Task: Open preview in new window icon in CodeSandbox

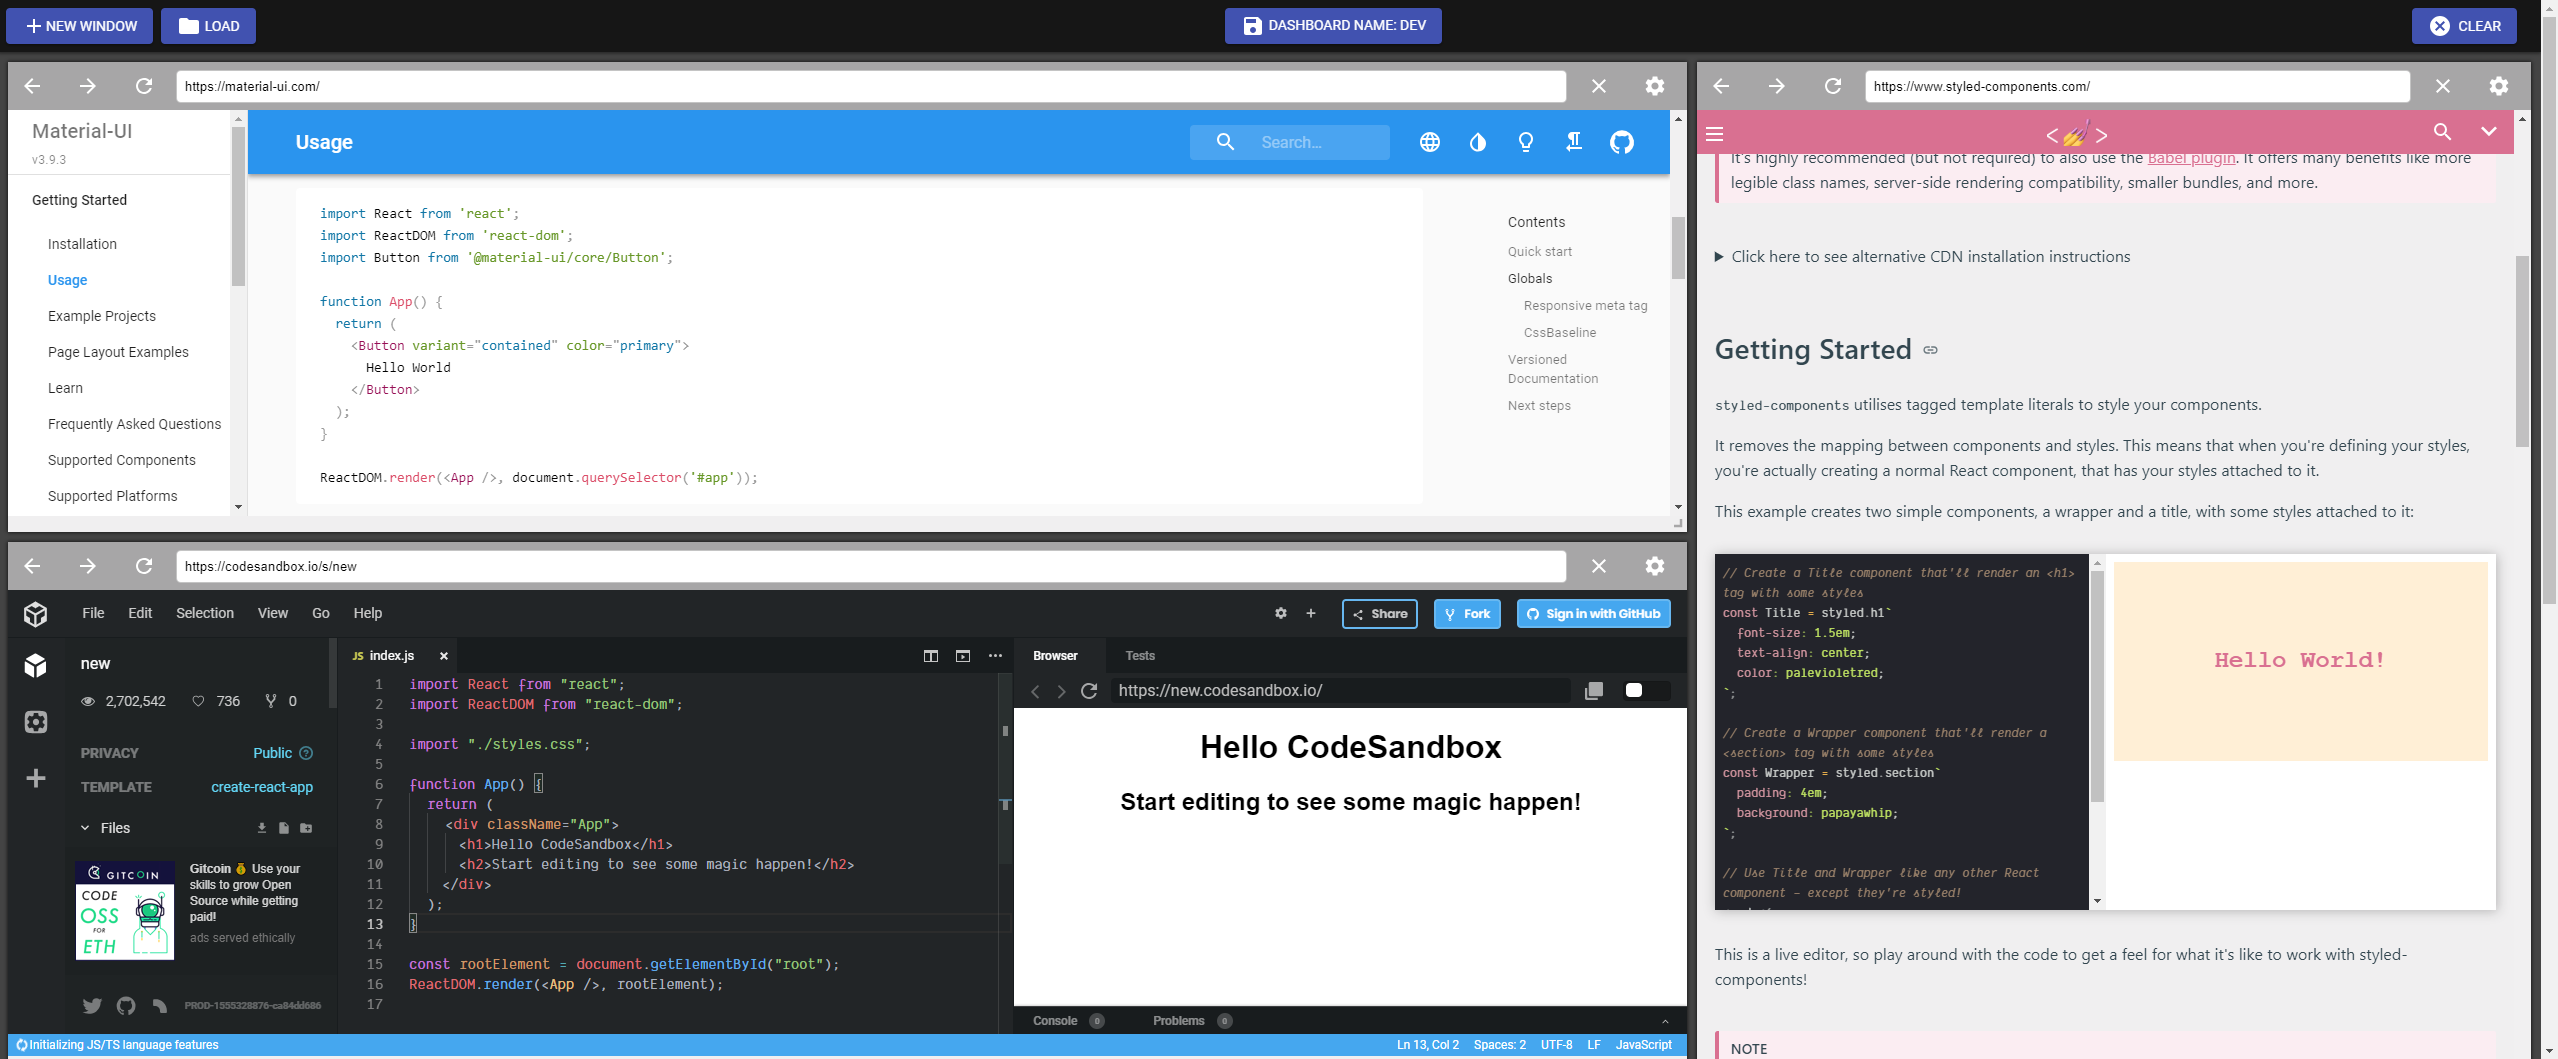Action: [962, 656]
